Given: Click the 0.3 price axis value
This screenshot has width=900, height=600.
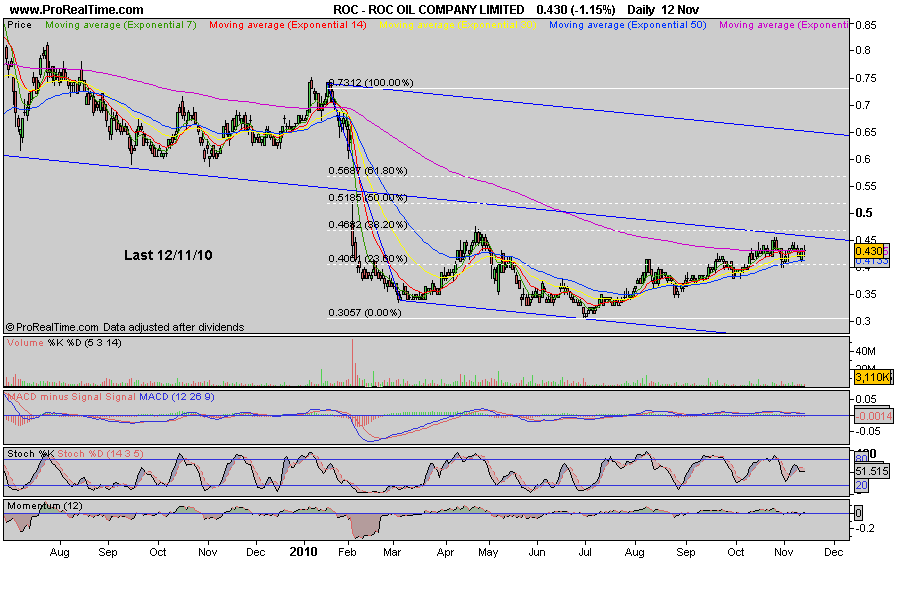Looking at the screenshot, I should click(x=863, y=322).
